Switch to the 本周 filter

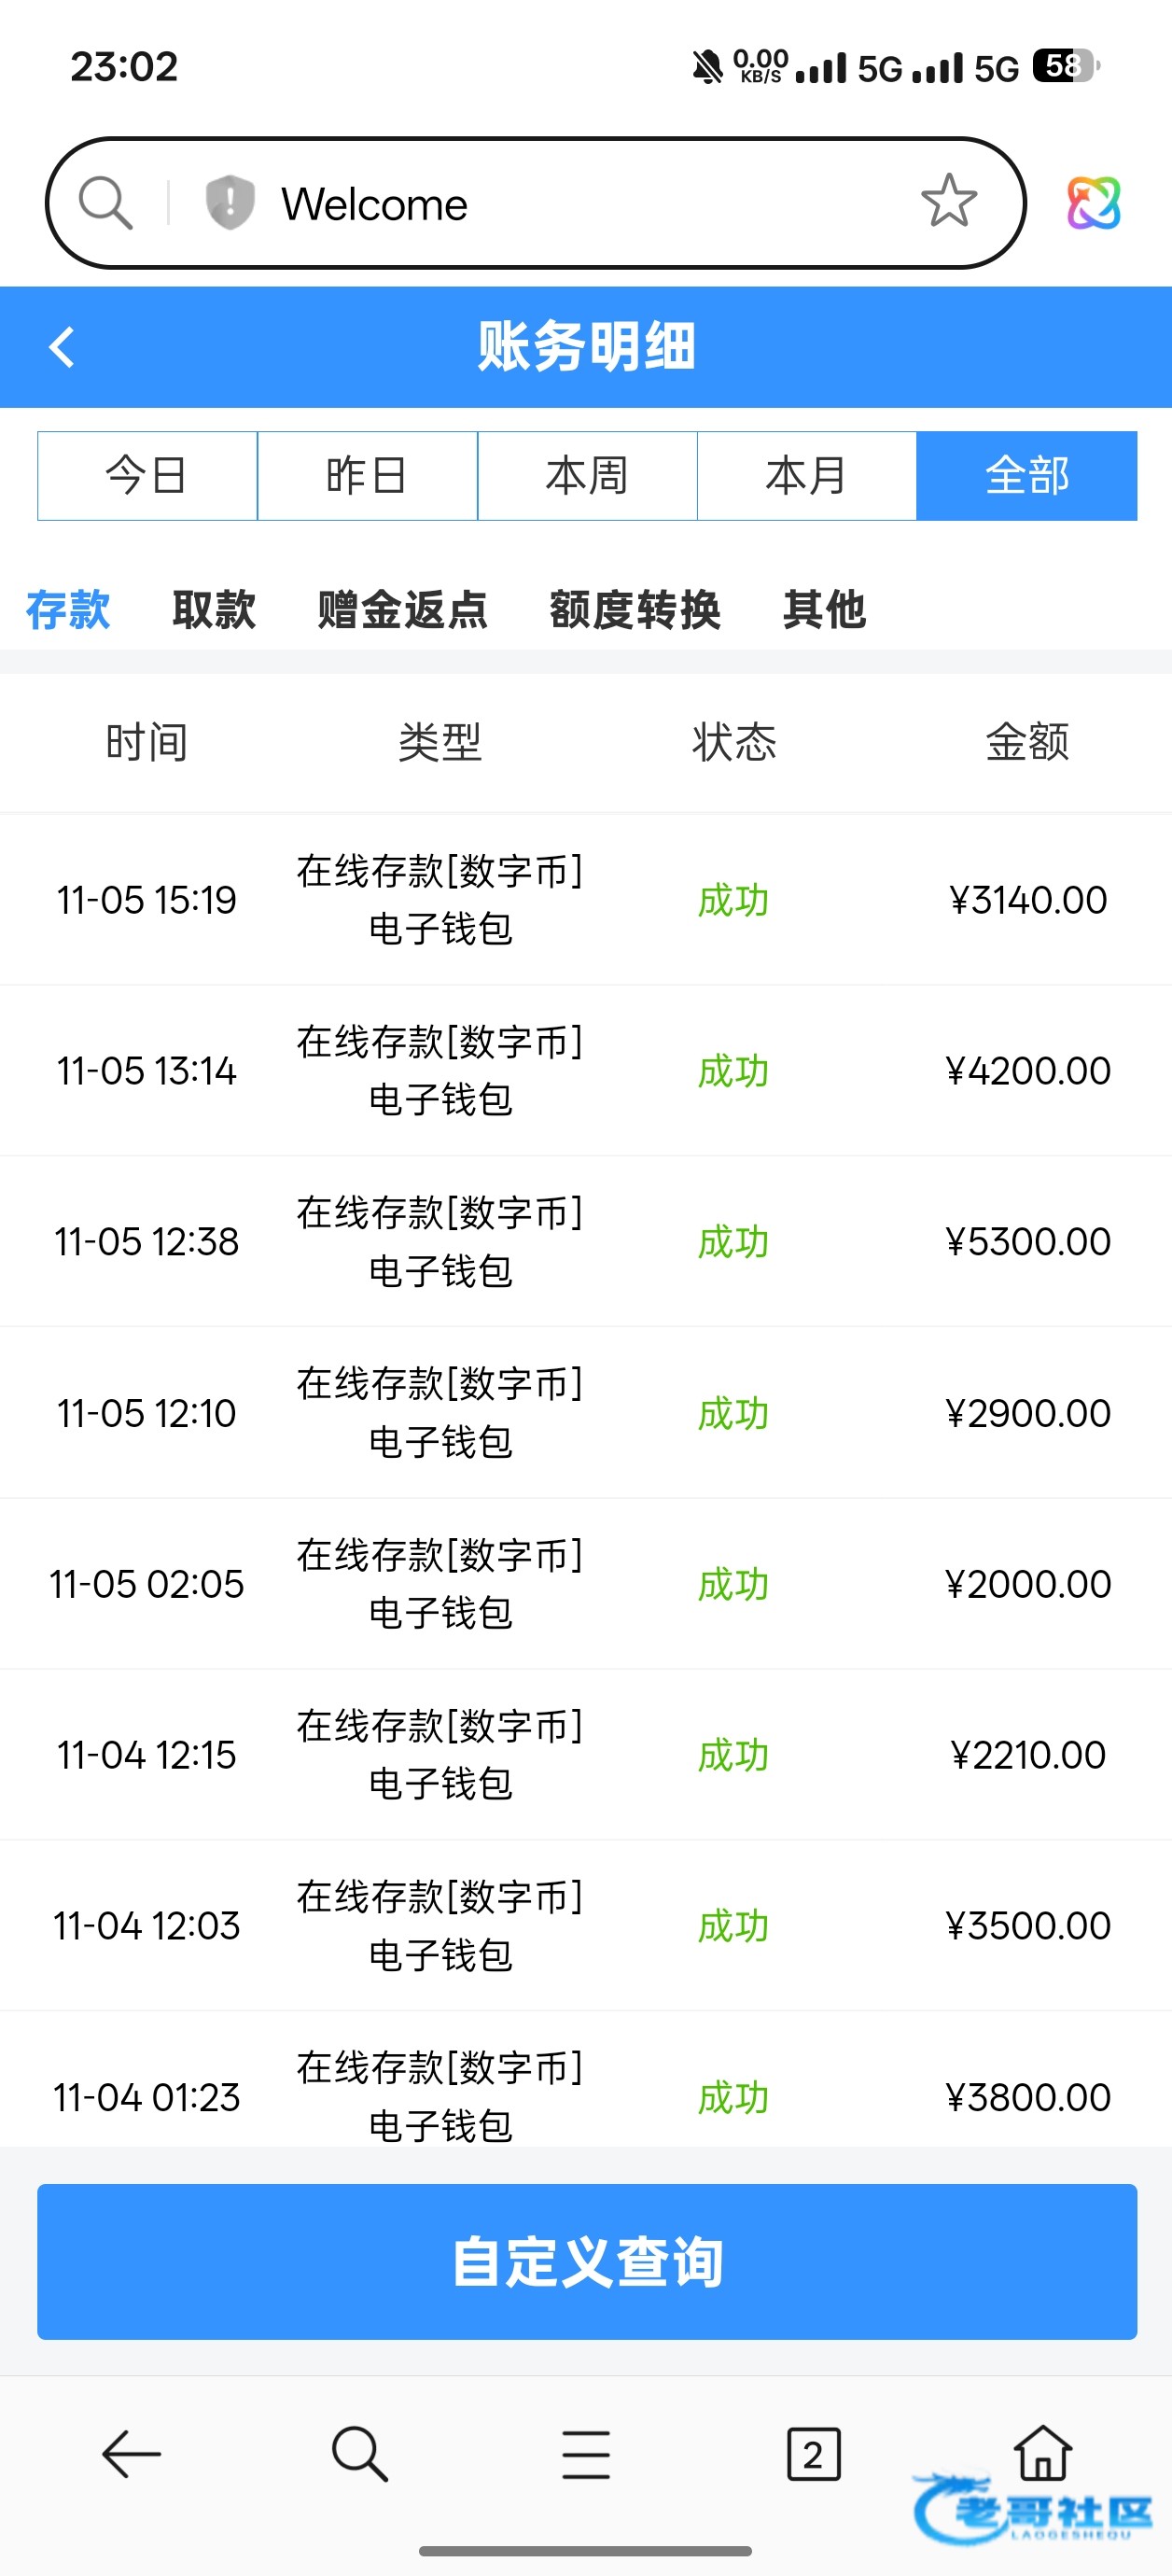pos(587,476)
